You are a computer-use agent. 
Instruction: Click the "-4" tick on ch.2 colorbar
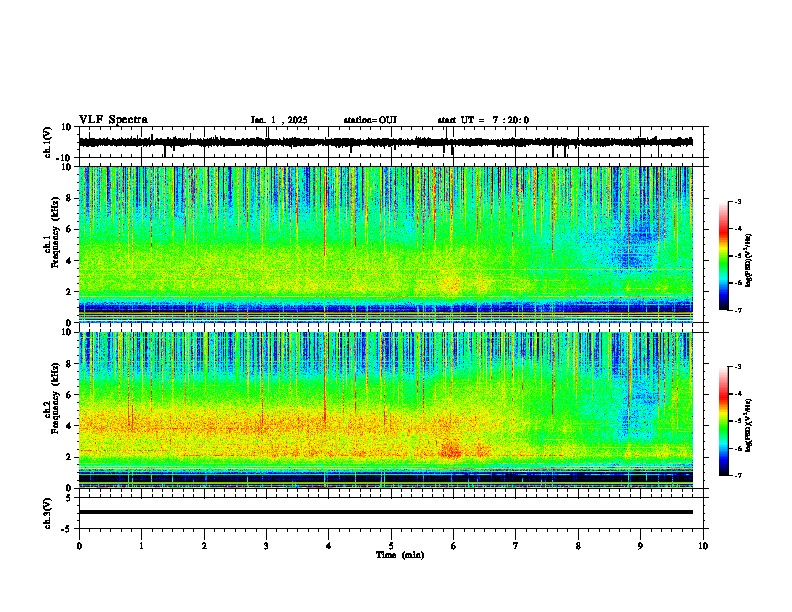point(737,394)
